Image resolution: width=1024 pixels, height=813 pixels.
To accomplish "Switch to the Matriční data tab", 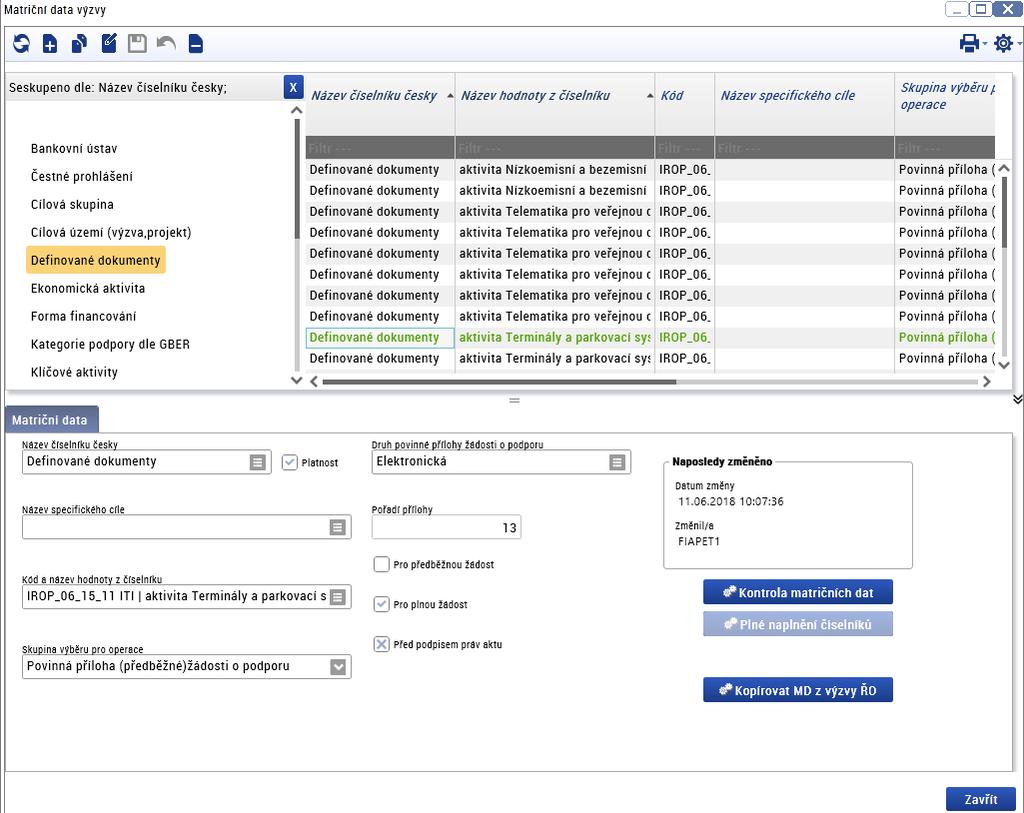I will pos(52,420).
